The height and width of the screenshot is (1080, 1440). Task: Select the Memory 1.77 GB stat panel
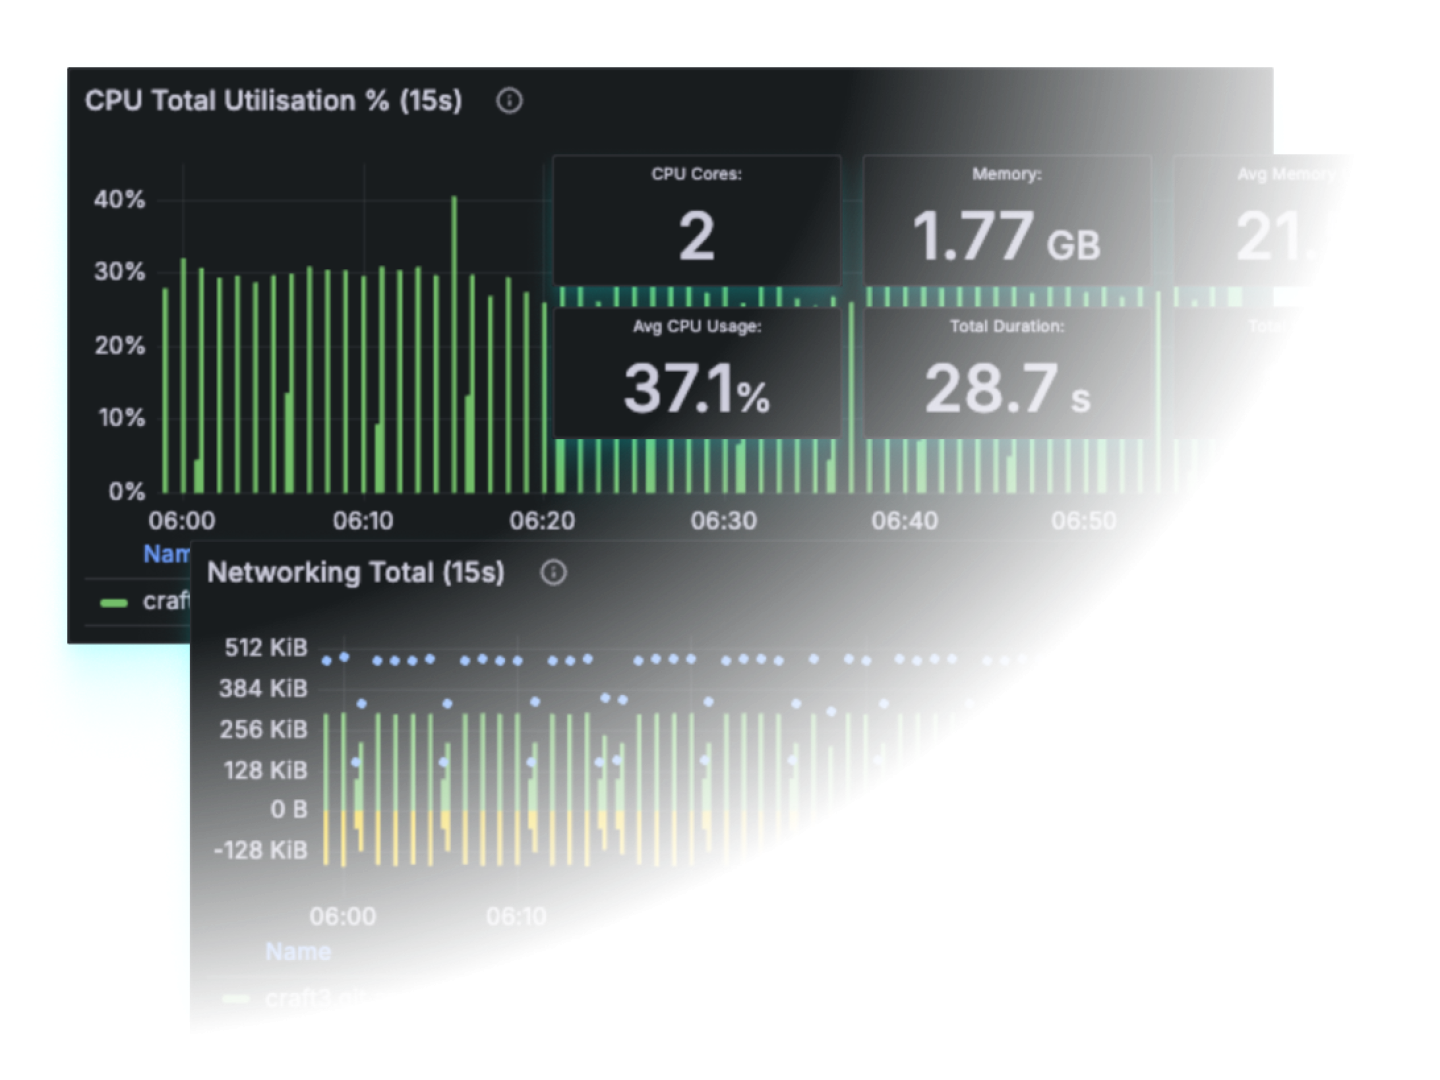[x=1006, y=221]
